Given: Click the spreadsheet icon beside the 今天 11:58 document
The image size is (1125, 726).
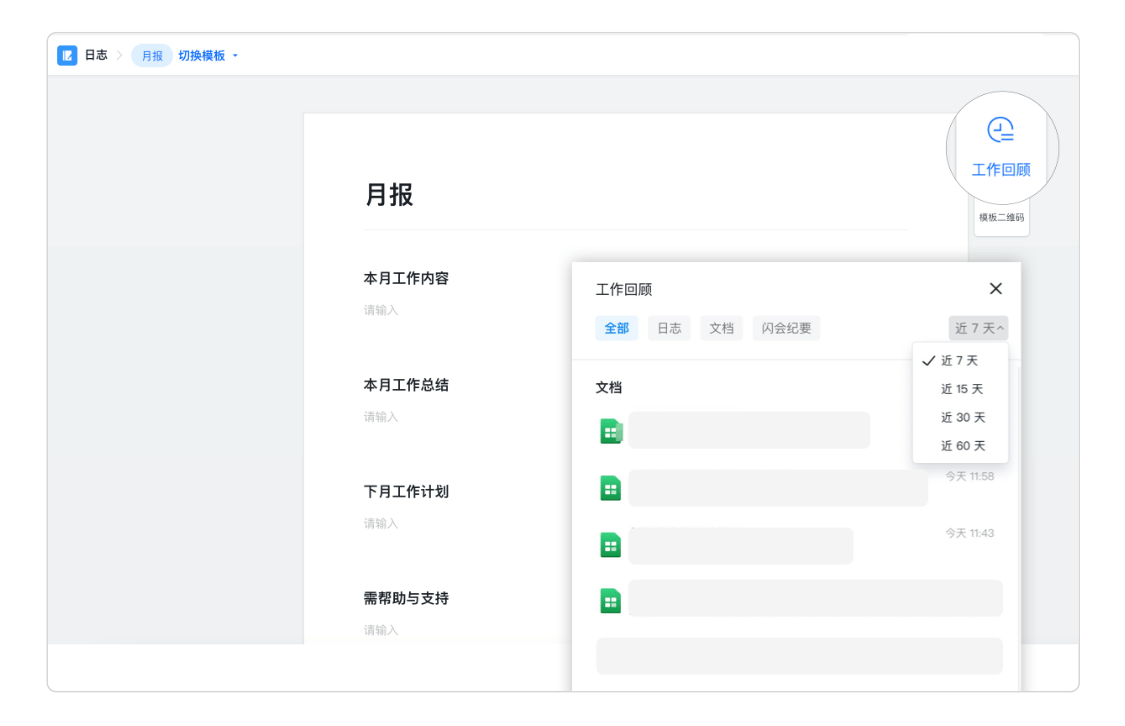Looking at the screenshot, I should click(x=611, y=488).
